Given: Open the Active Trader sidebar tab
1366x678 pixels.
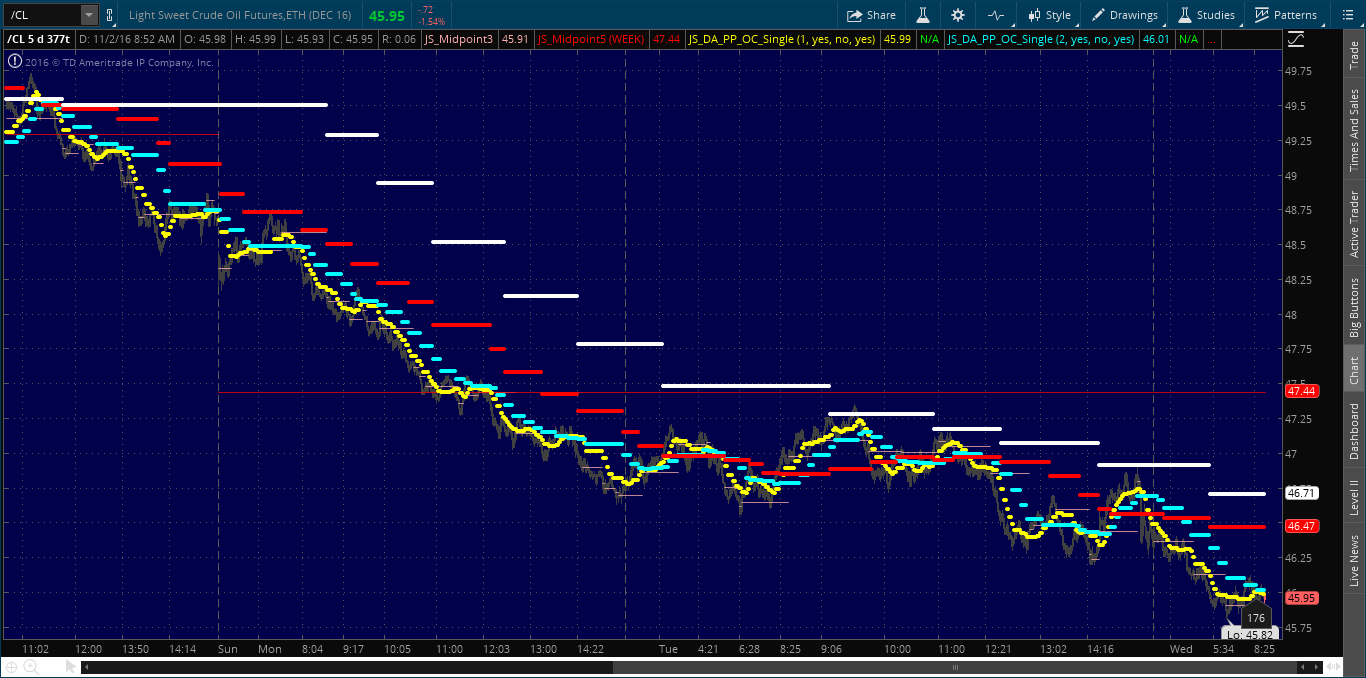Looking at the screenshot, I should [1355, 226].
